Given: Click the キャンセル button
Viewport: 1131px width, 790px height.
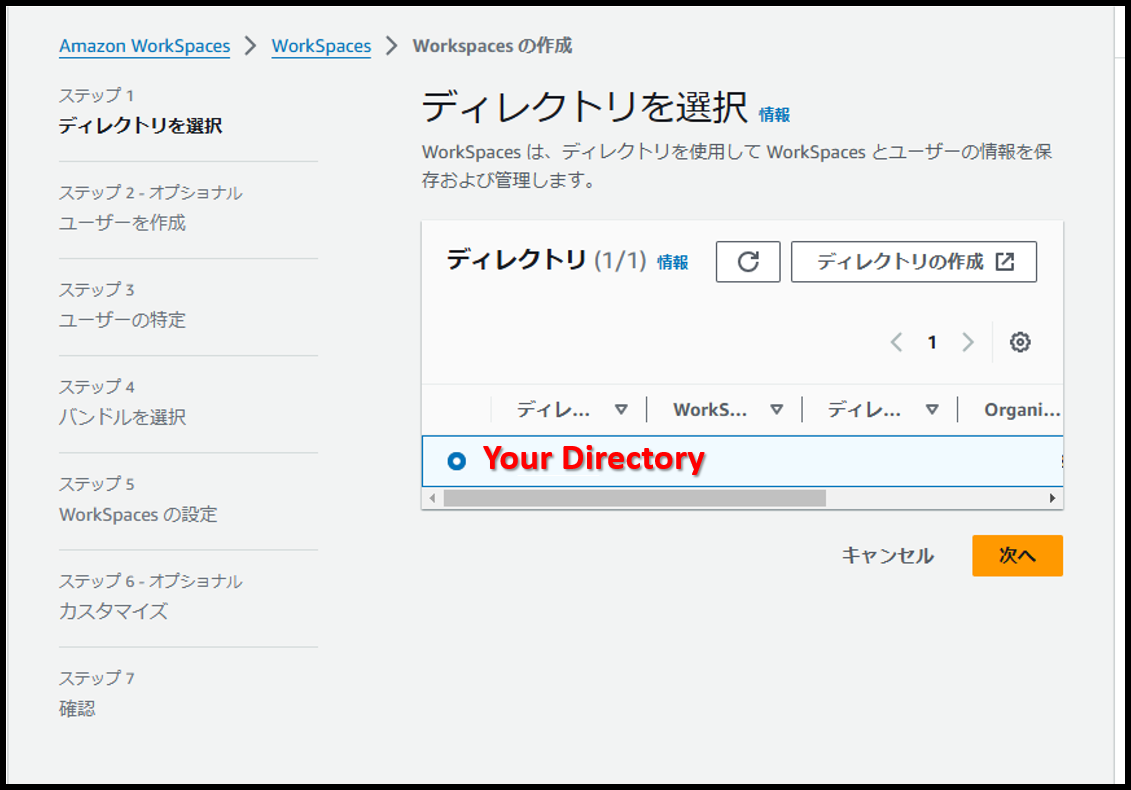Looking at the screenshot, I should tap(888, 556).
